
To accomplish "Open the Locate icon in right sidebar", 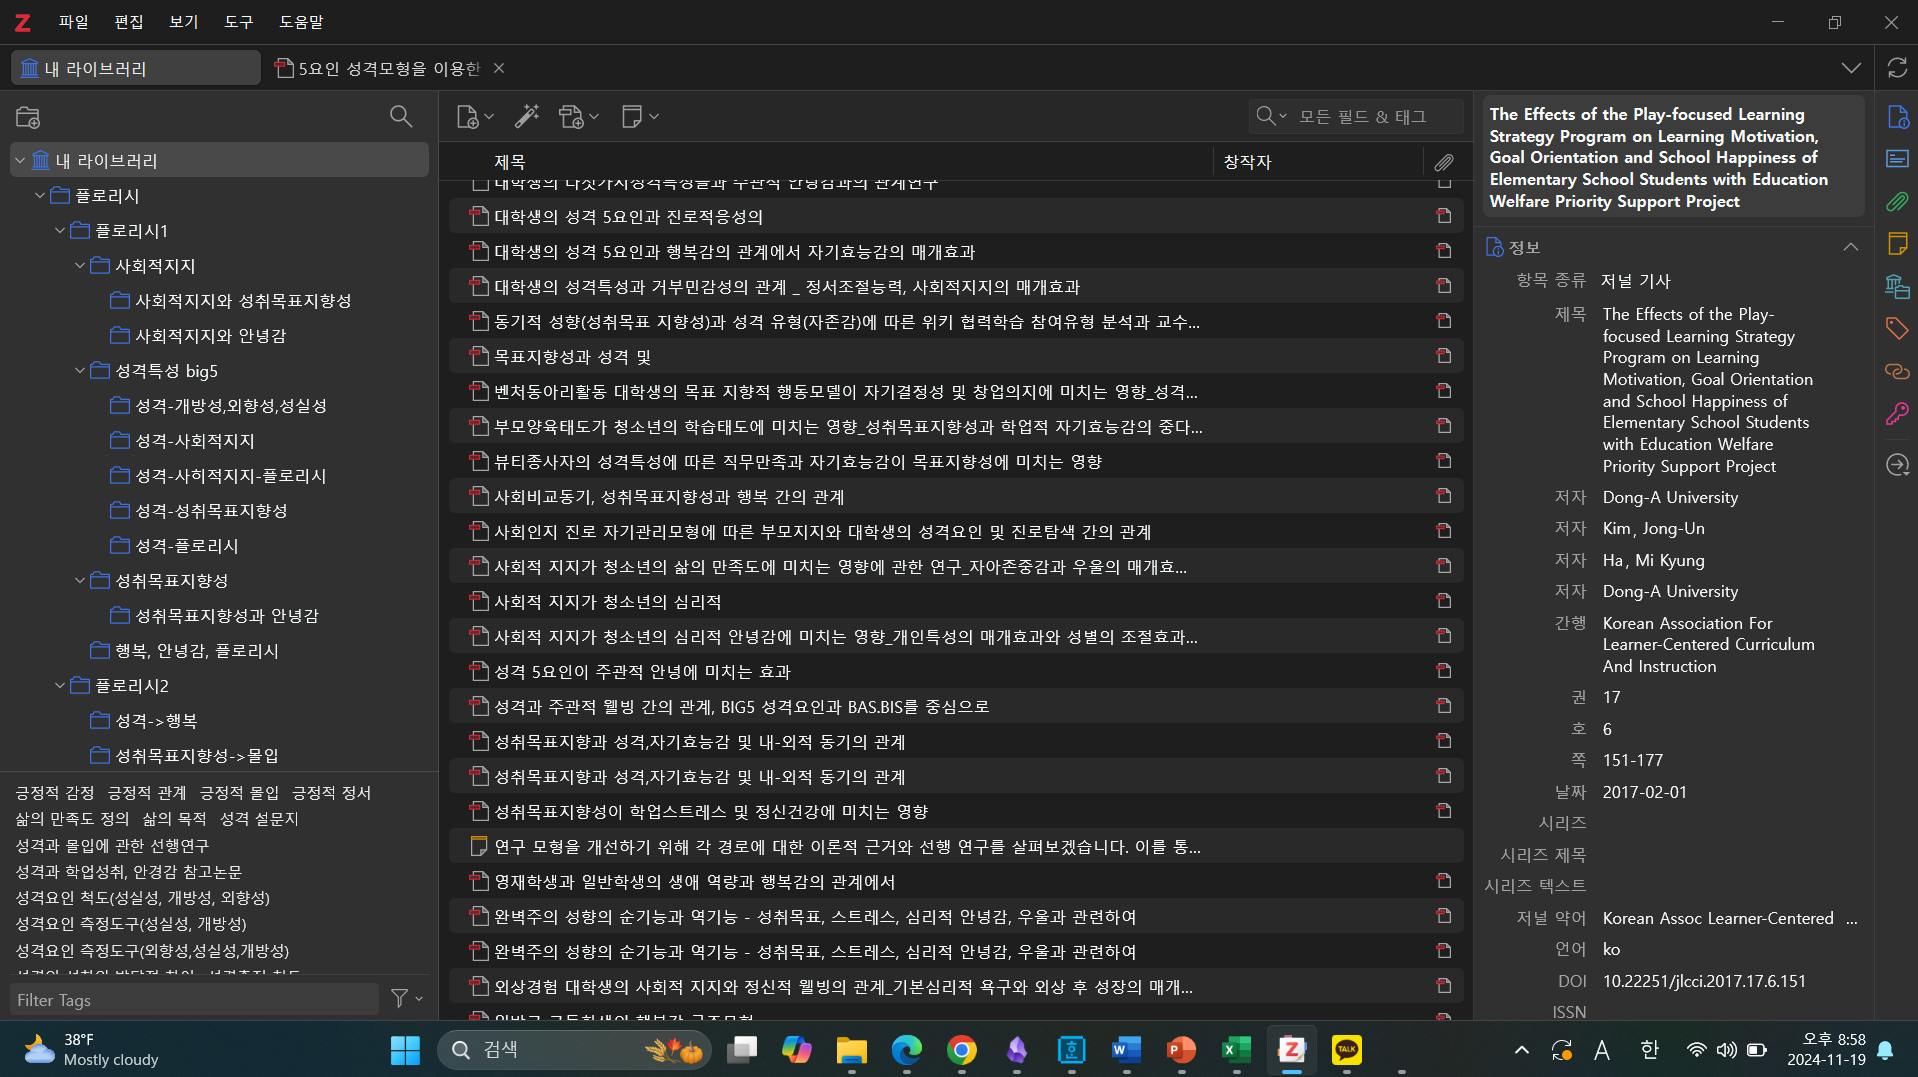I will coord(1897,465).
